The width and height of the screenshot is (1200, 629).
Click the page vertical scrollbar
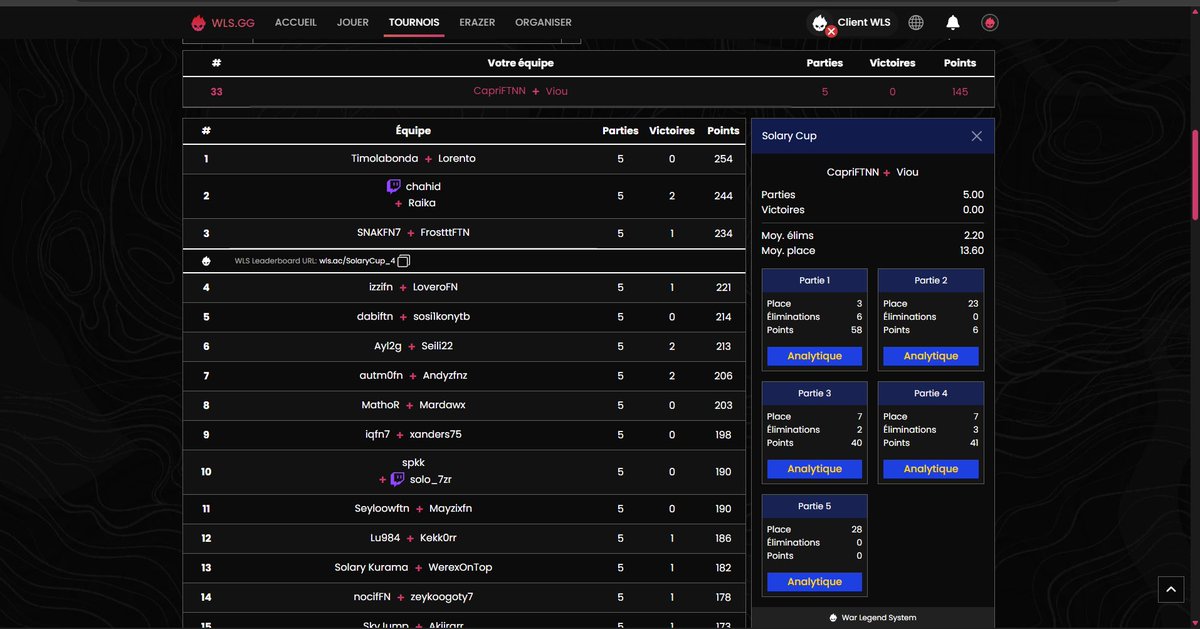pyautogui.click(x=1195, y=173)
